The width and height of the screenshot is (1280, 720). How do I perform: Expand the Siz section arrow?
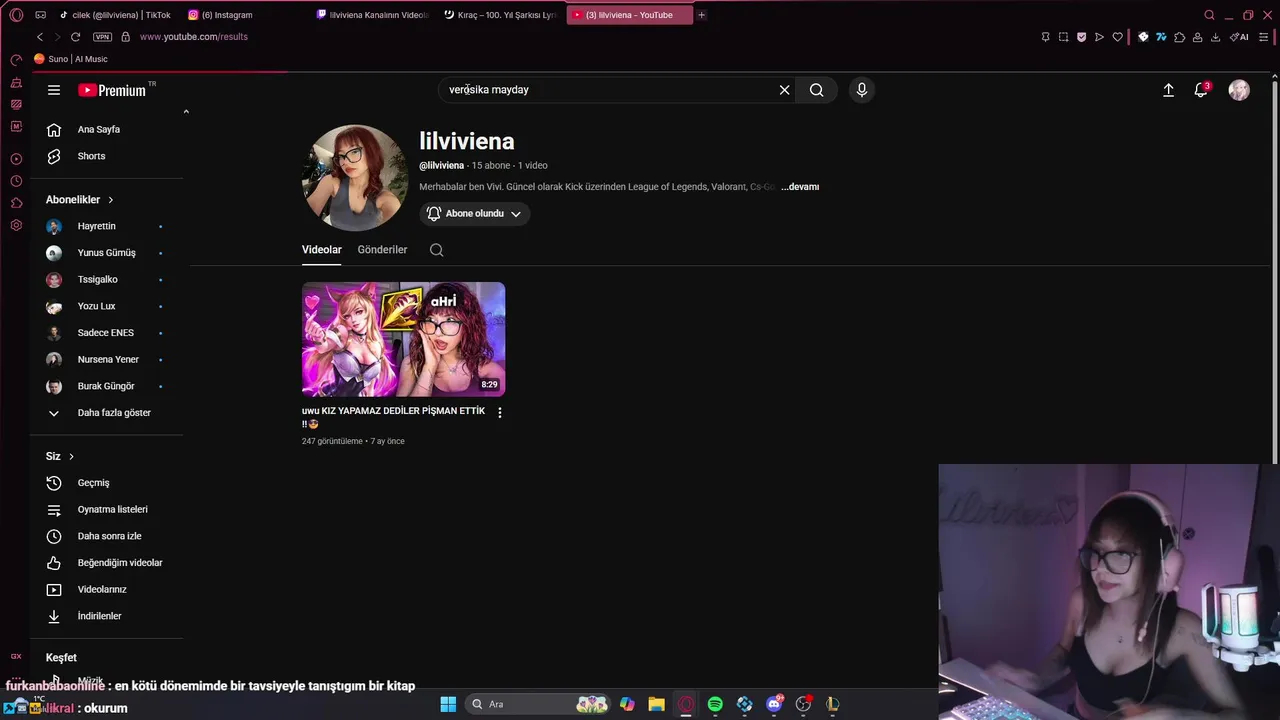pyautogui.click(x=71, y=457)
